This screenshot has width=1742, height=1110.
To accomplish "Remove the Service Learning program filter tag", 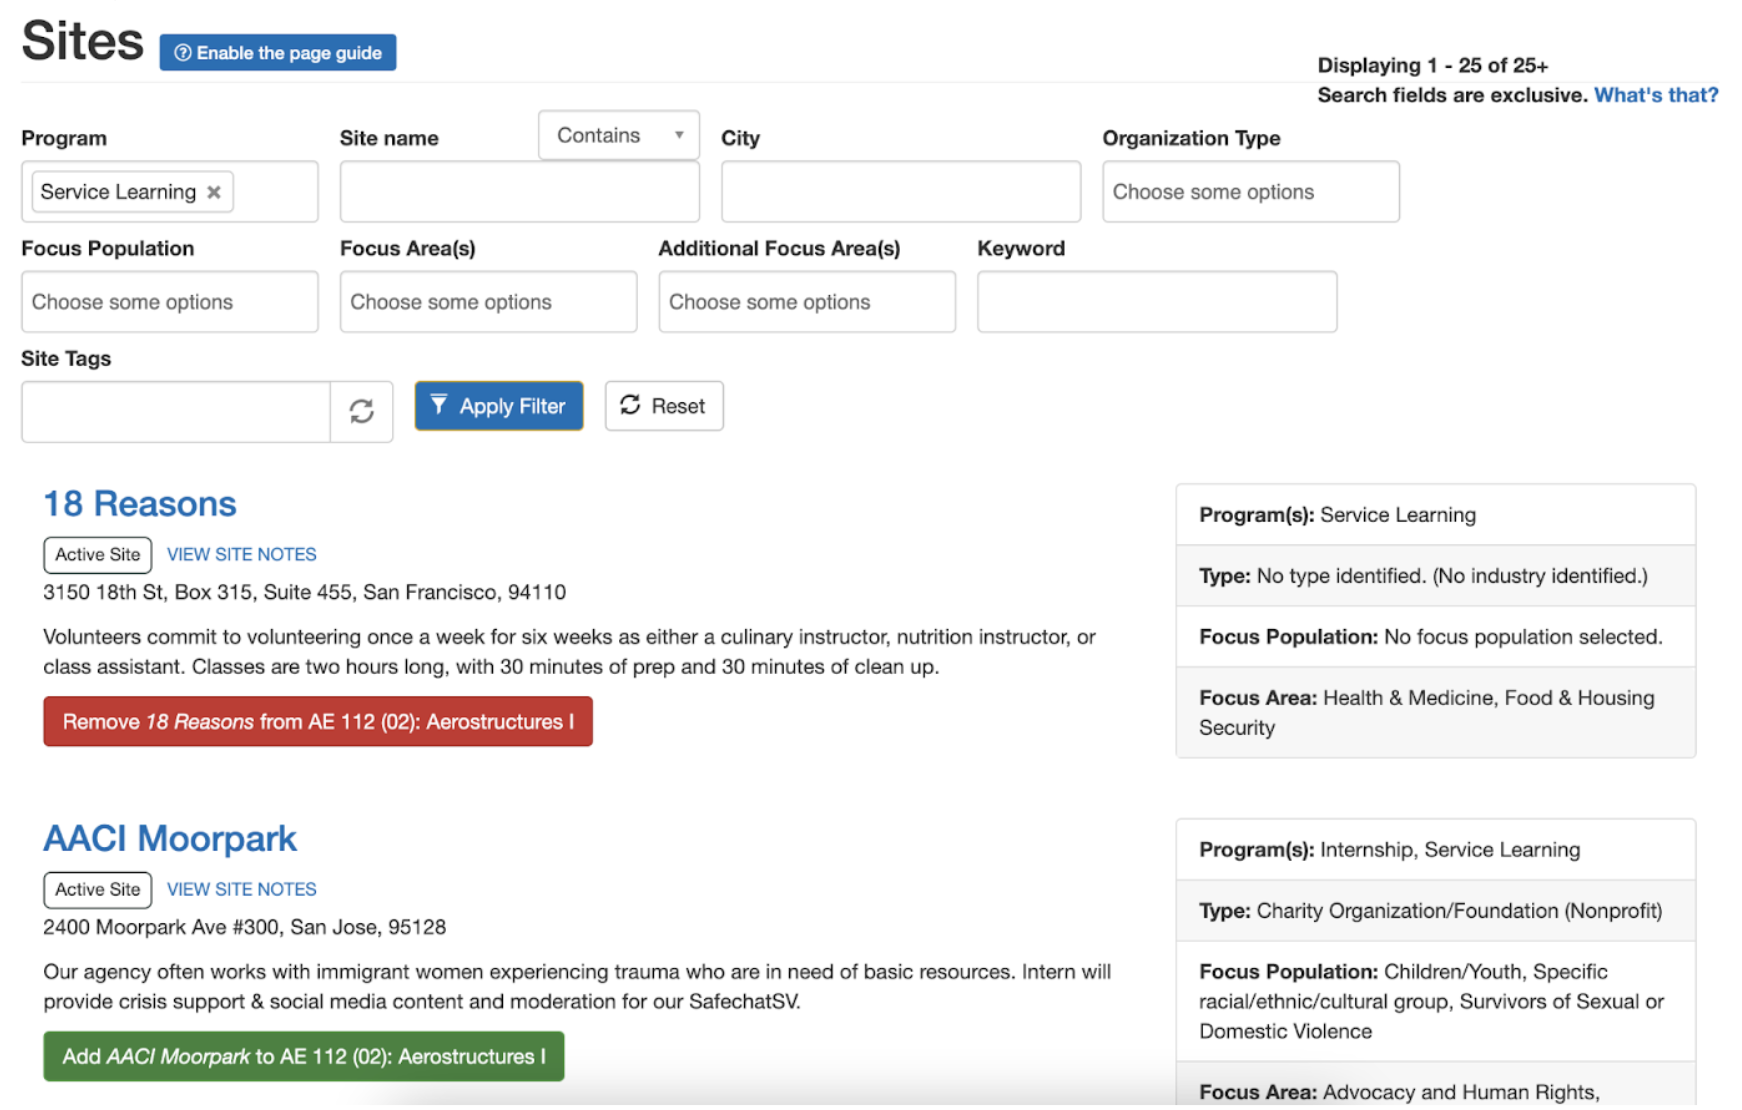I will point(213,191).
